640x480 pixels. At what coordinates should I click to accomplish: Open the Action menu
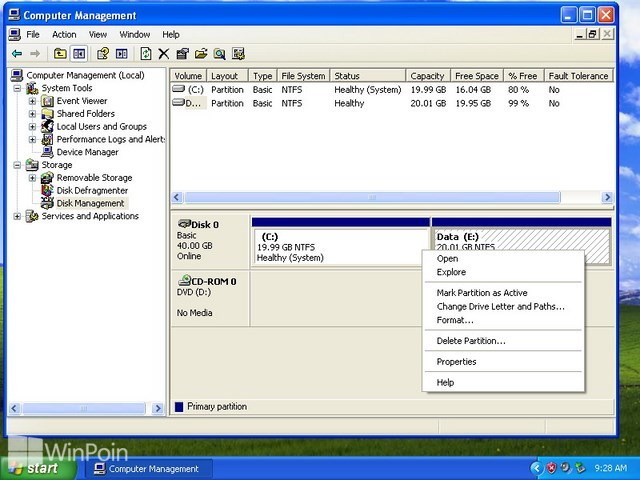pyautogui.click(x=64, y=35)
